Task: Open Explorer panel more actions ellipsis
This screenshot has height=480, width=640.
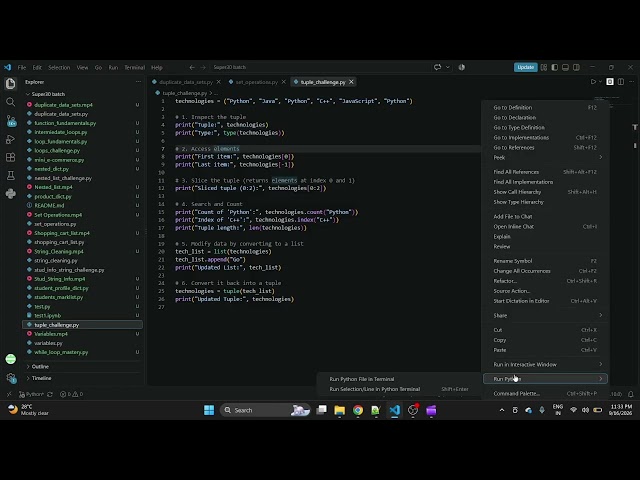Action: pos(138,82)
